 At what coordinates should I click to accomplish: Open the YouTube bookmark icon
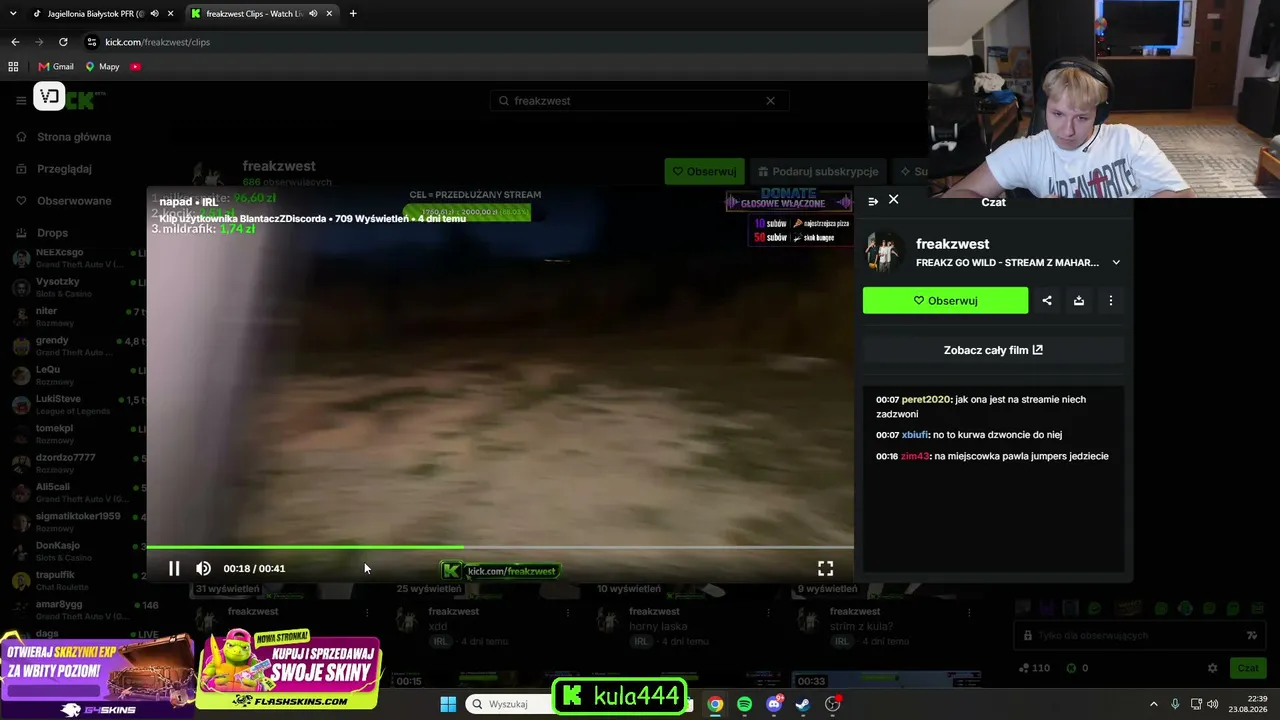[135, 67]
